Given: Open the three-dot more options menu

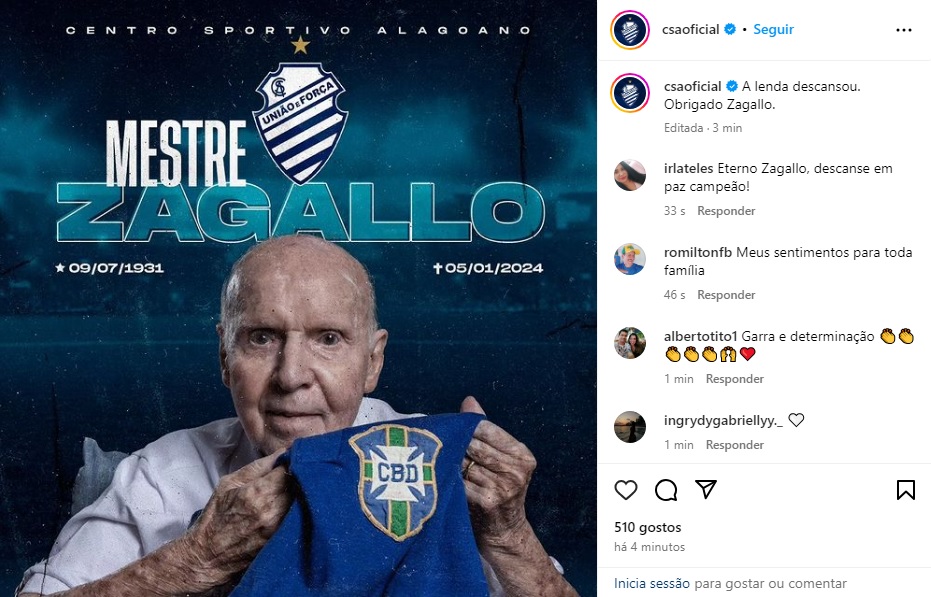Looking at the screenshot, I should point(904,30).
